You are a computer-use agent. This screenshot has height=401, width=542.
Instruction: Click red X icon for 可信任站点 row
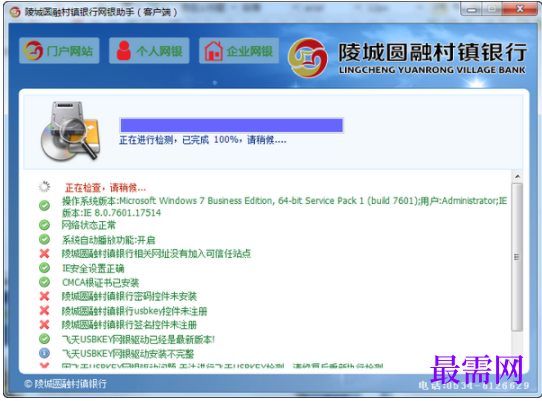click(x=44, y=253)
